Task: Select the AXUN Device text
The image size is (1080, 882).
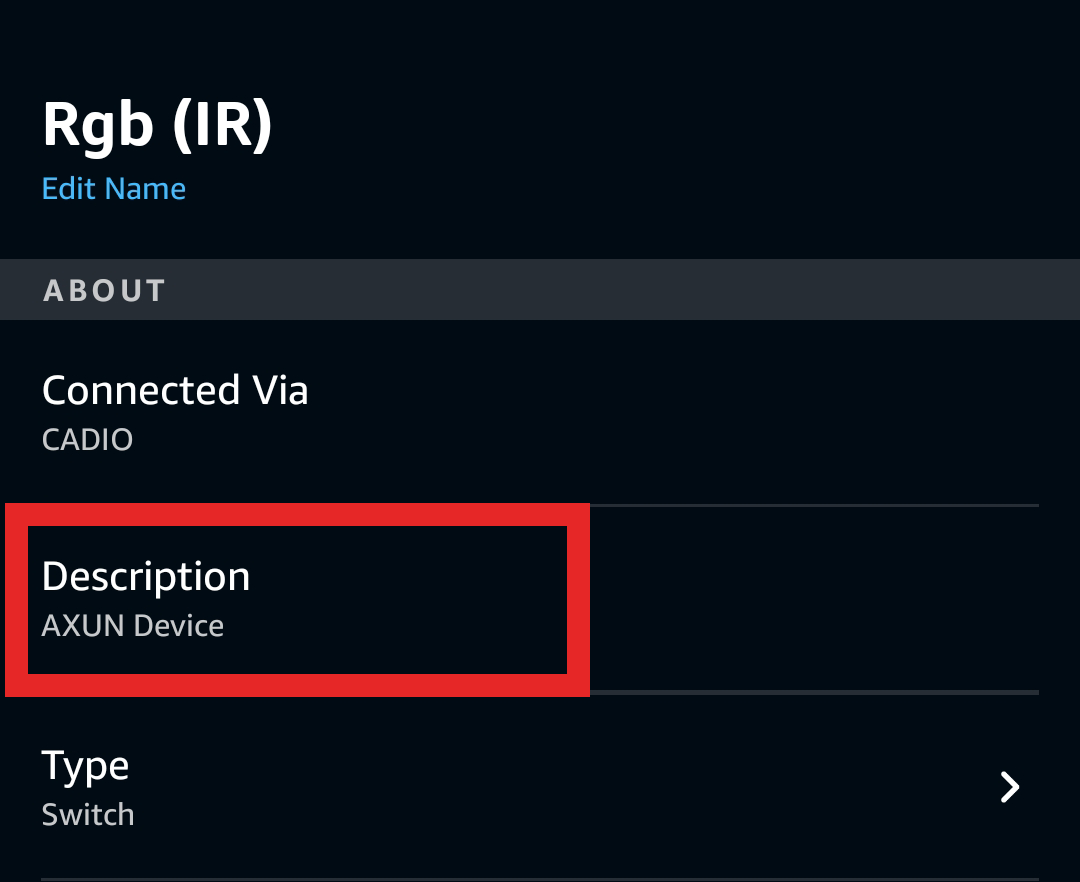Action: [x=133, y=627]
